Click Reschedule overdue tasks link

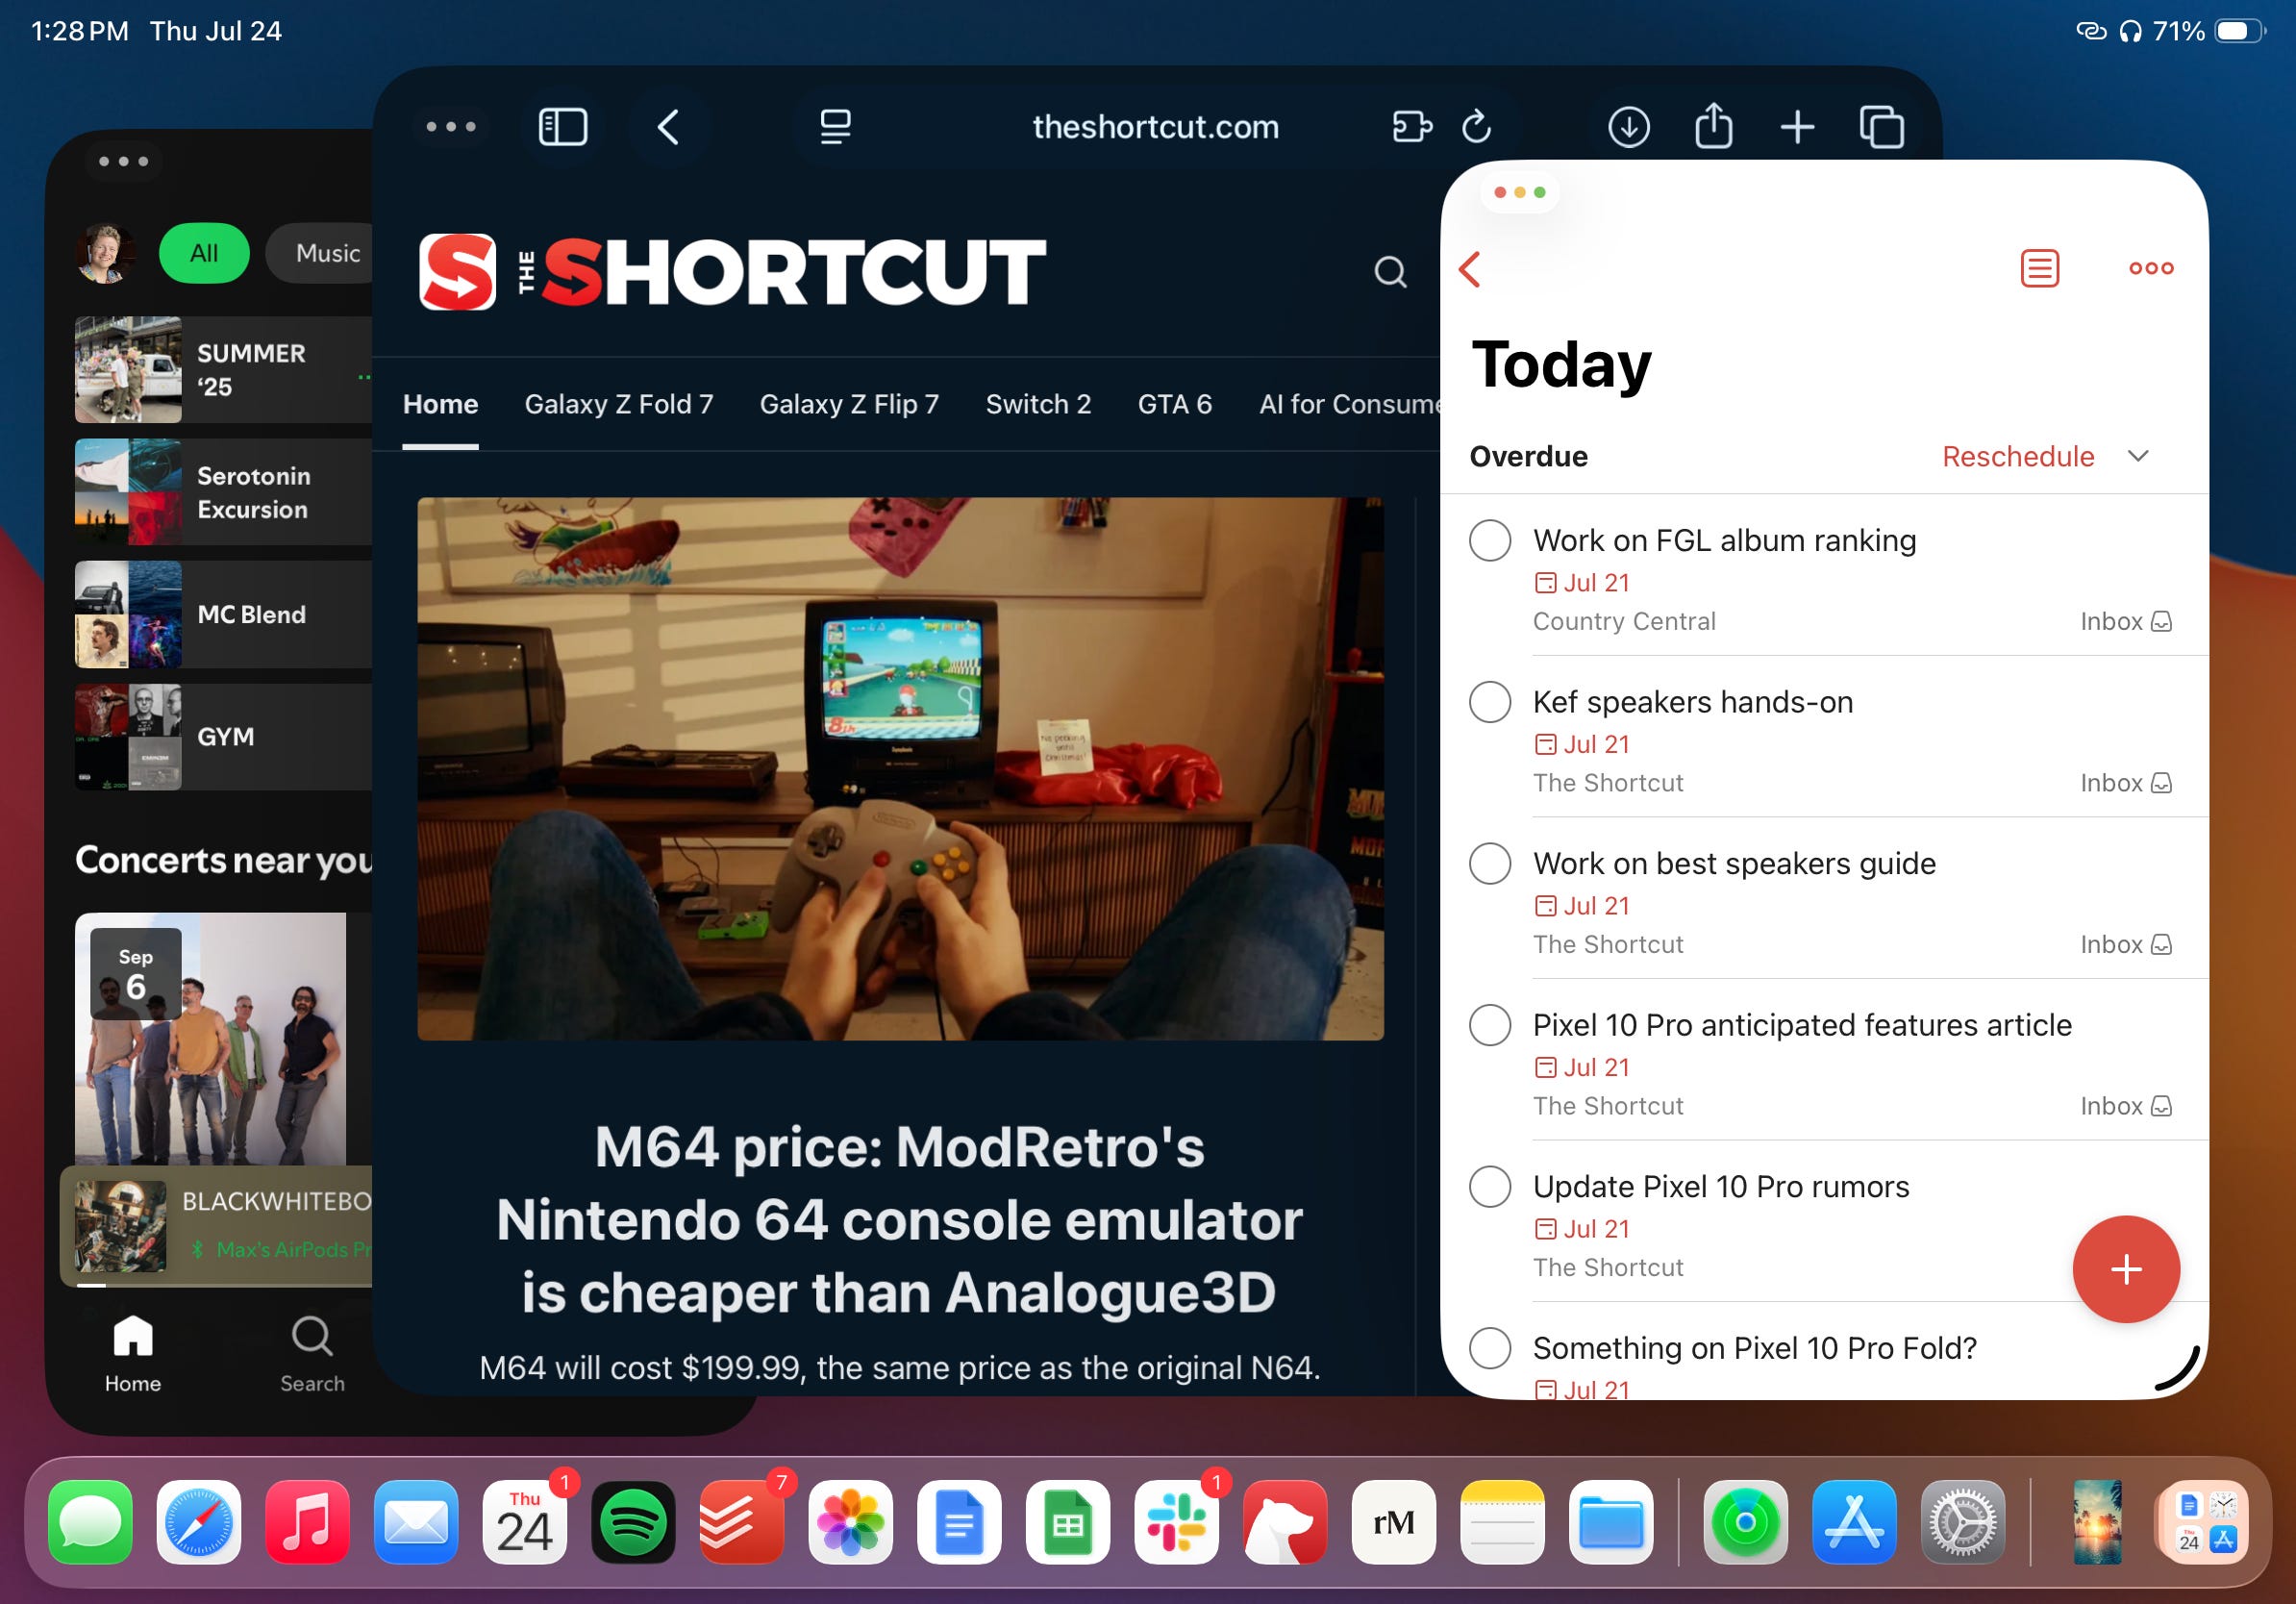click(2017, 456)
